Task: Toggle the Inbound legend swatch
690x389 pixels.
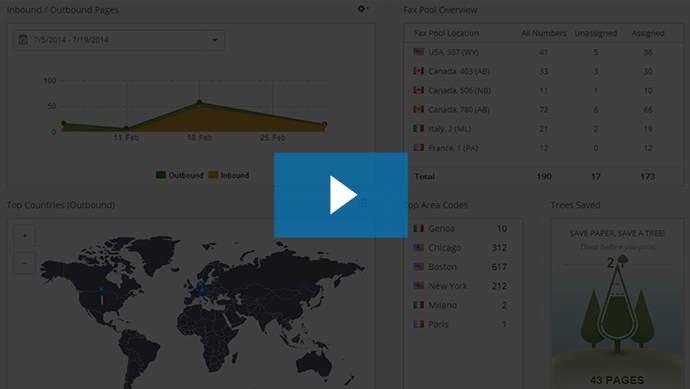Action: 213,175
